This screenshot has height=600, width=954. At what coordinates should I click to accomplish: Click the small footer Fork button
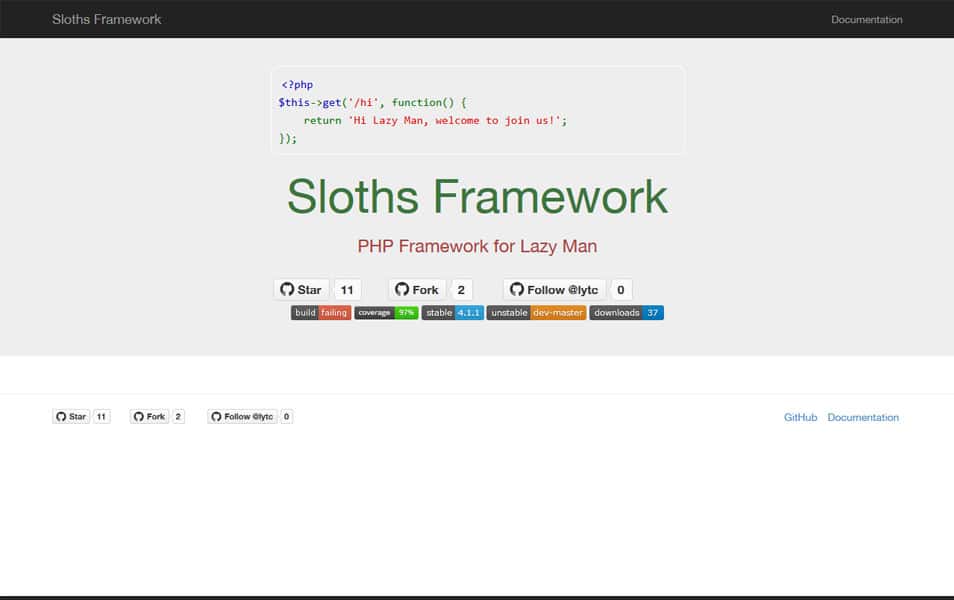tap(149, 417)
